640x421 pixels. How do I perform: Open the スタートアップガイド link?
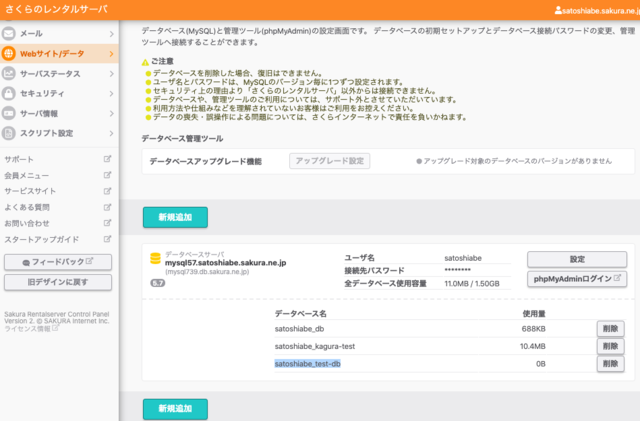(x=42, y=239)
